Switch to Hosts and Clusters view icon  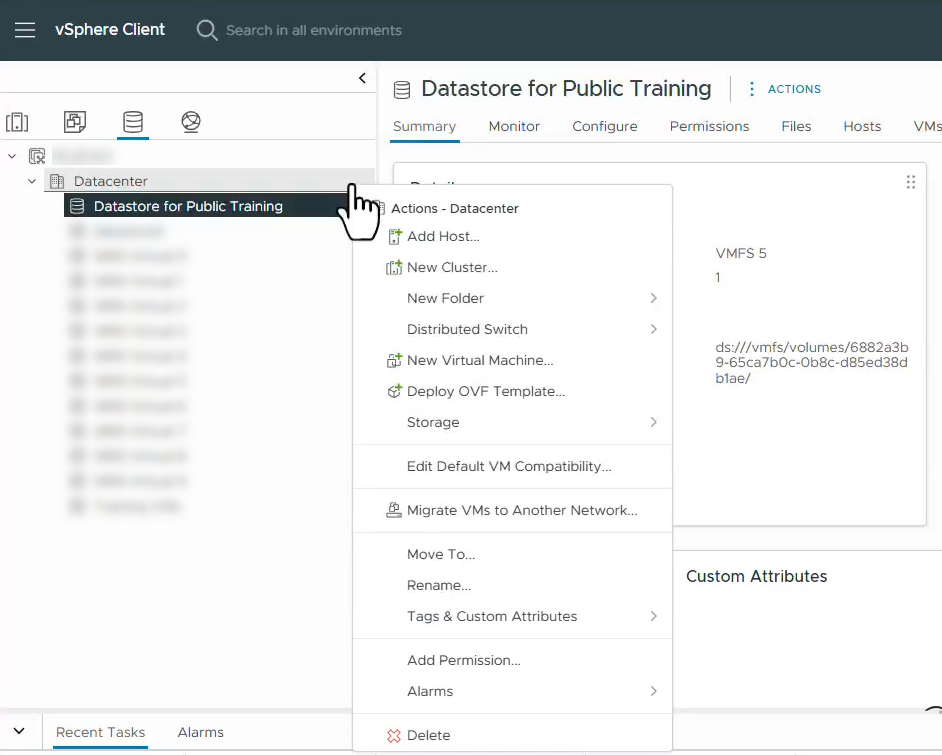click(x=17, y=122)
